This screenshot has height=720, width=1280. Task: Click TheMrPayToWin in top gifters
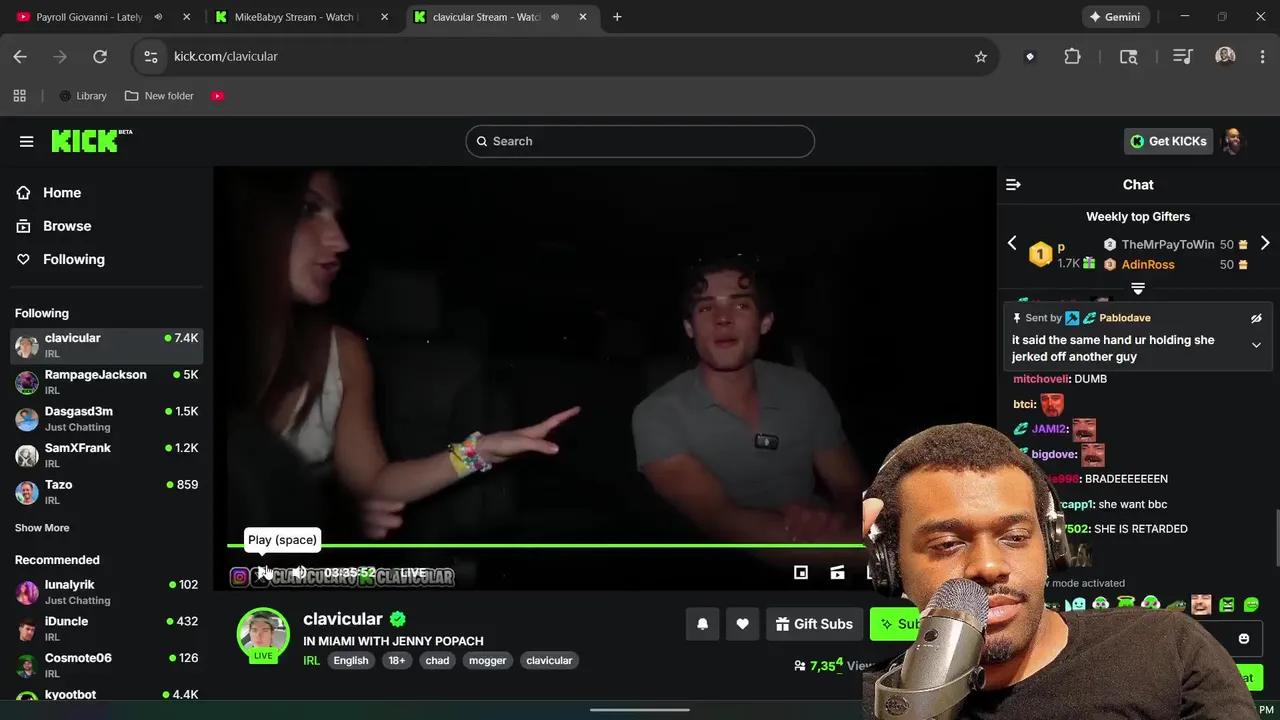pos(1168,245)
